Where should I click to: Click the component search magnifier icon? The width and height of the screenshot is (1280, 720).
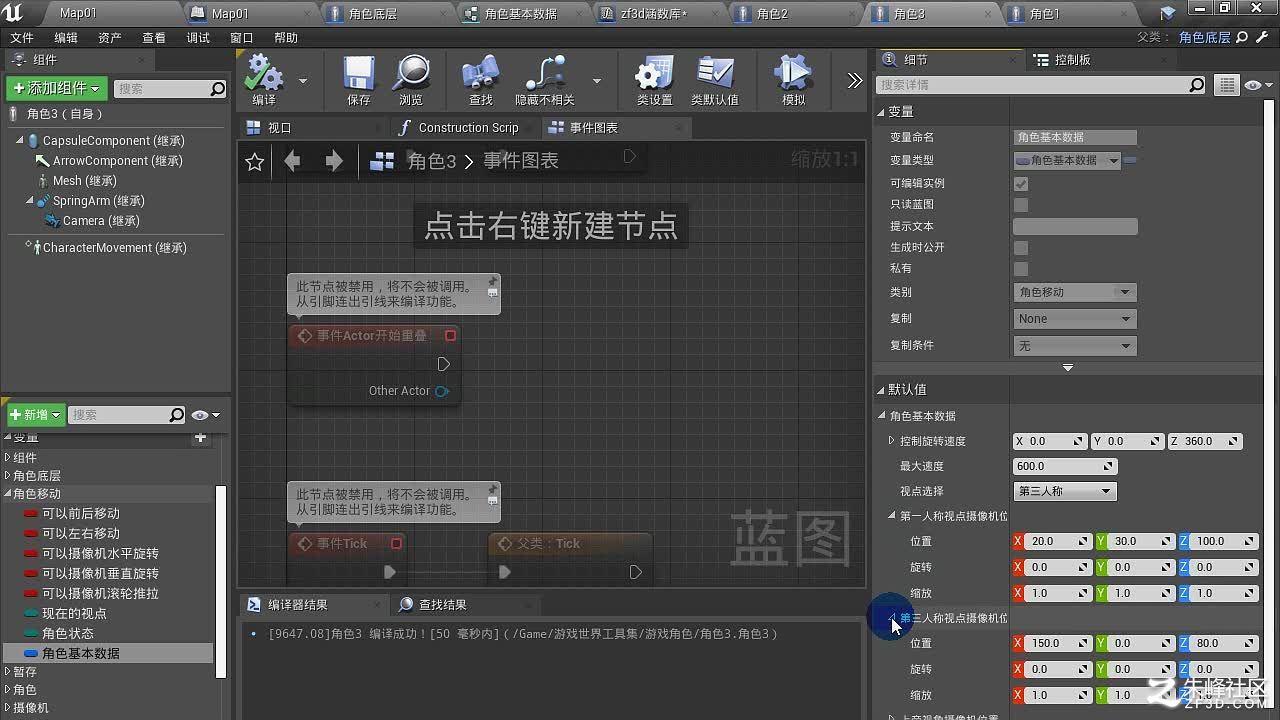(218, 89)
